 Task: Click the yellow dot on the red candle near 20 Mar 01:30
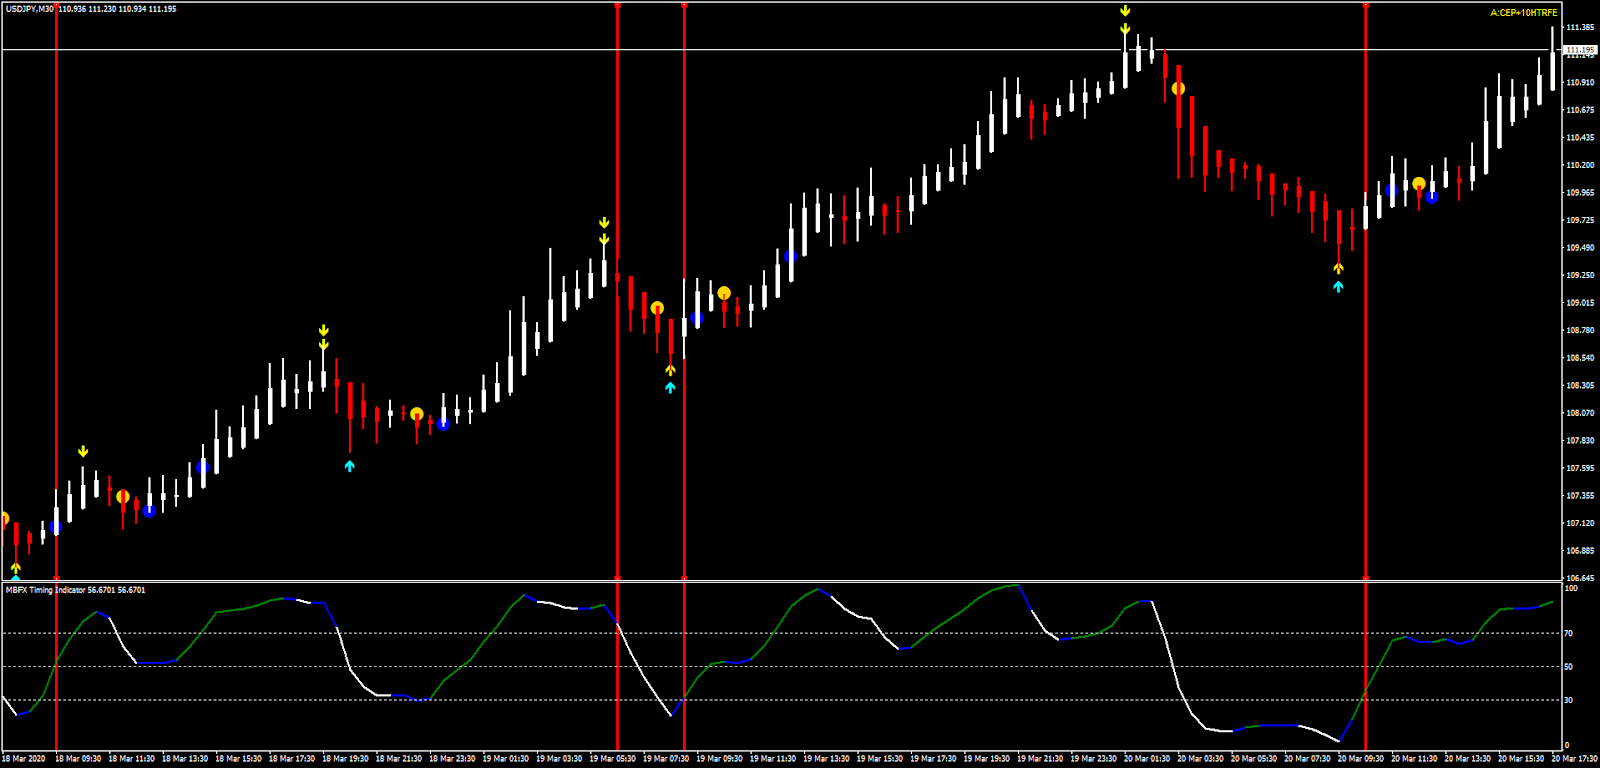tap(1178, 89)
